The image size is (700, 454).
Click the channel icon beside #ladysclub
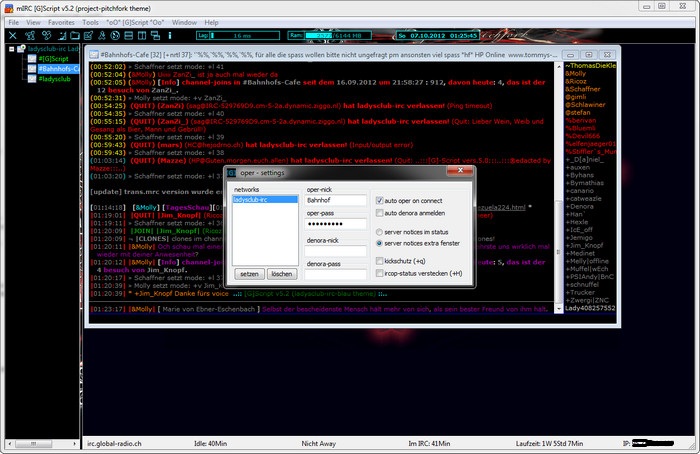(32, 79)
